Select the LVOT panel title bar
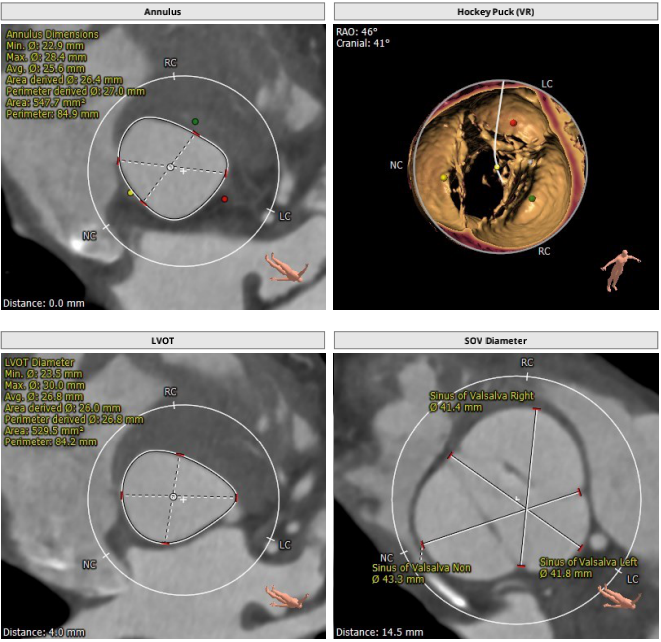This screenshot has height=642, width=661. 163,342
